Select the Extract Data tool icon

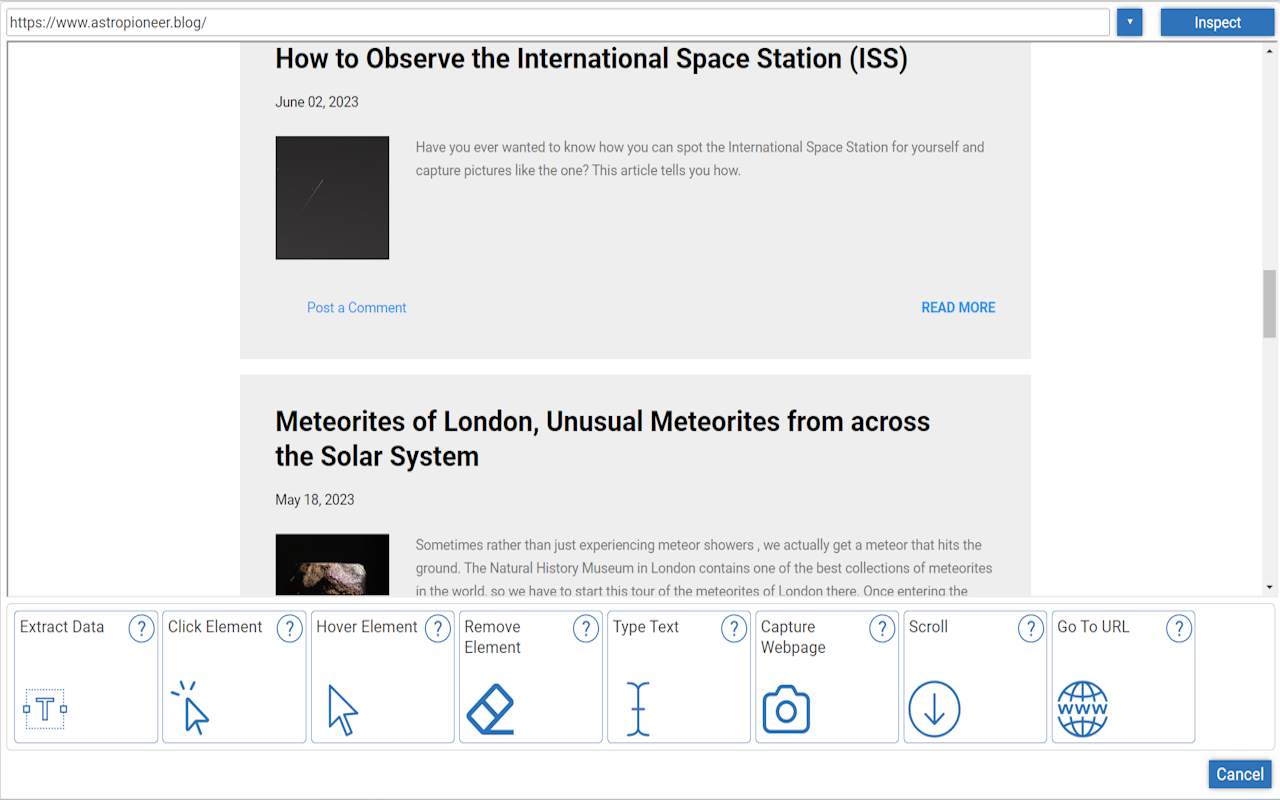(45, 709)
